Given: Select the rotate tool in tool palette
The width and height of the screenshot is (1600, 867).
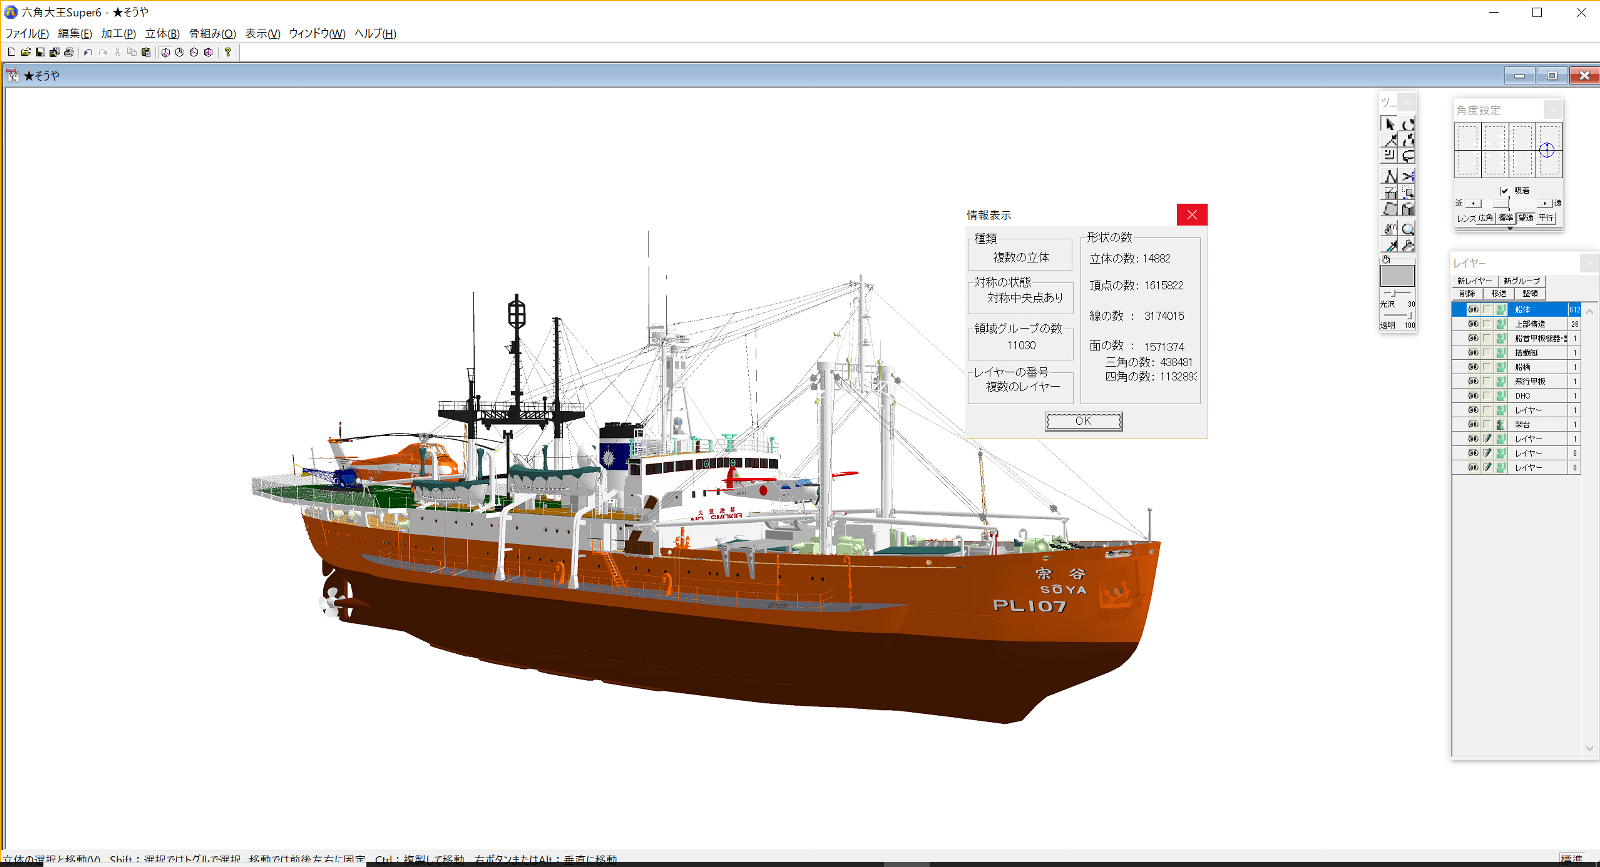Looking at the screenshot, I should pos(1407,124).
